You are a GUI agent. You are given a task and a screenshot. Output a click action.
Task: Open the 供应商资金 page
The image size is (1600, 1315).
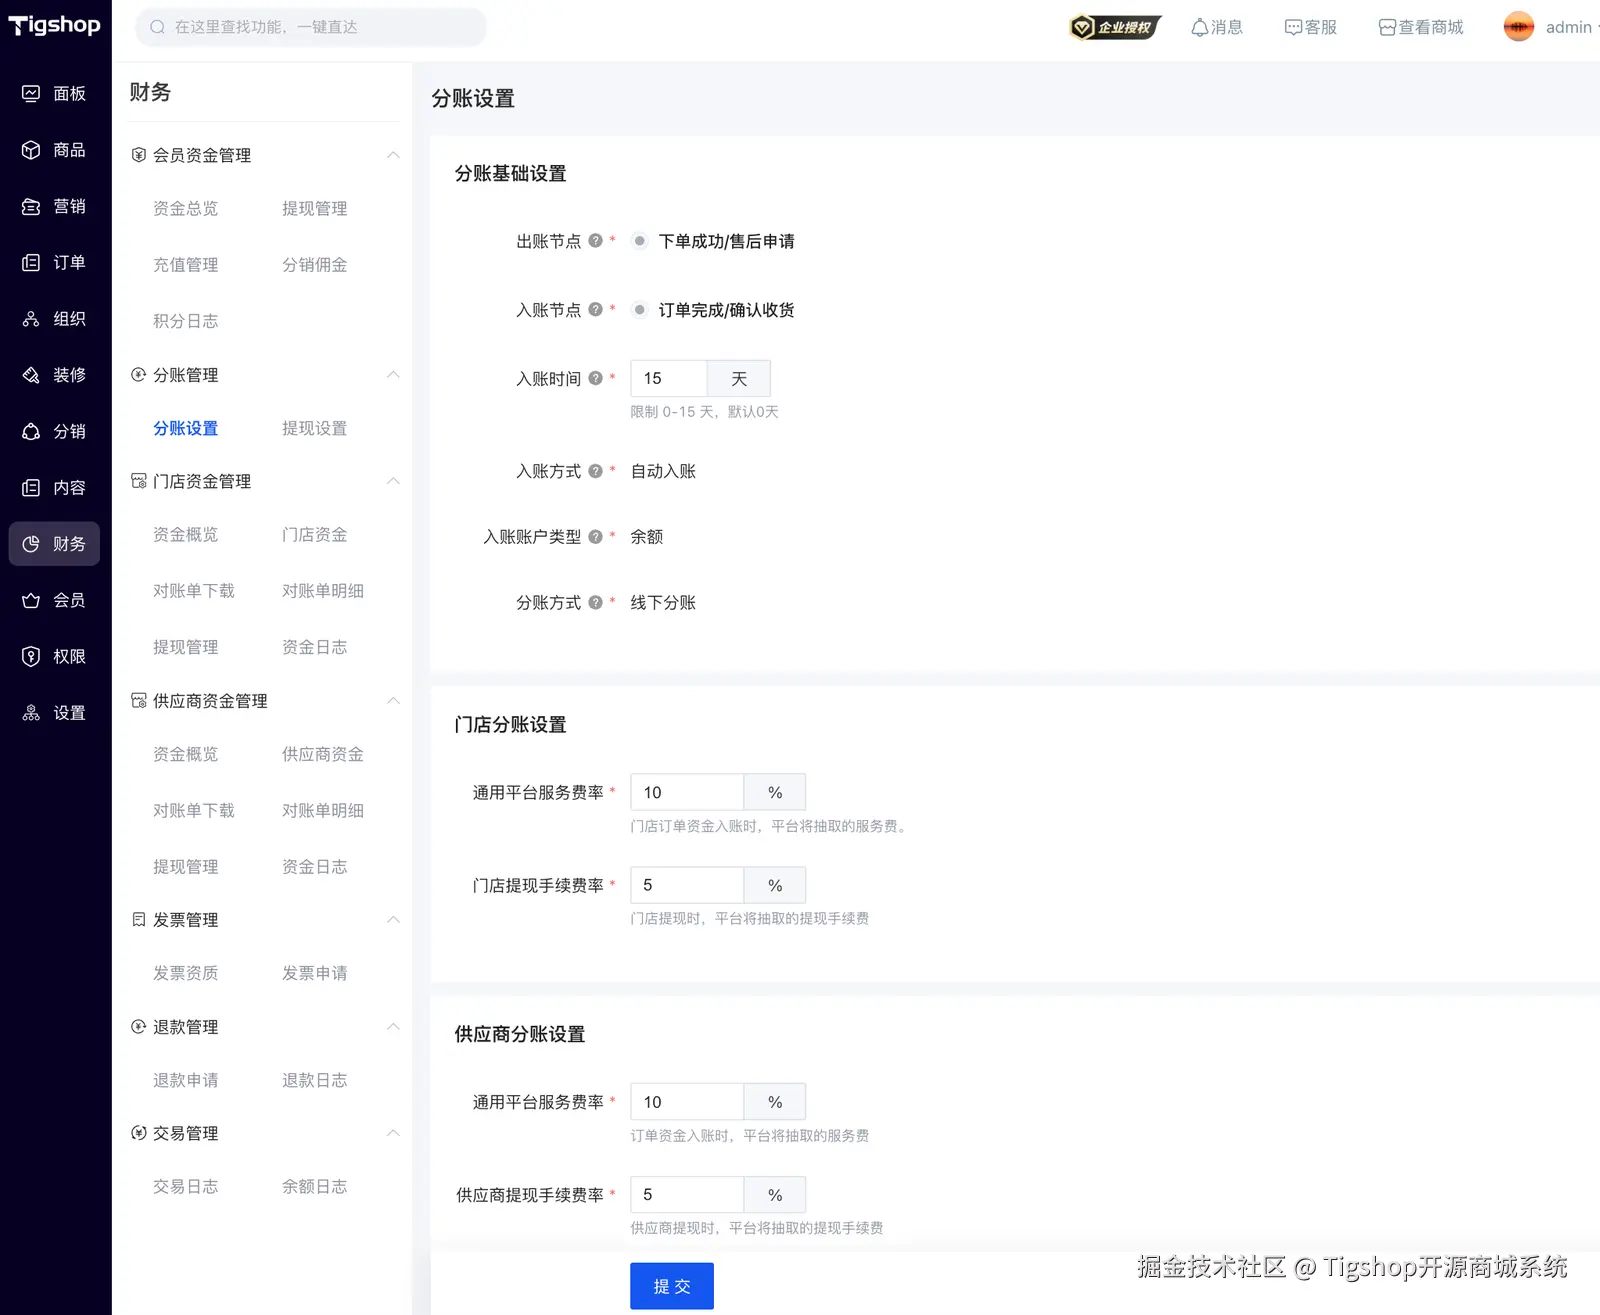click(322, 754)
